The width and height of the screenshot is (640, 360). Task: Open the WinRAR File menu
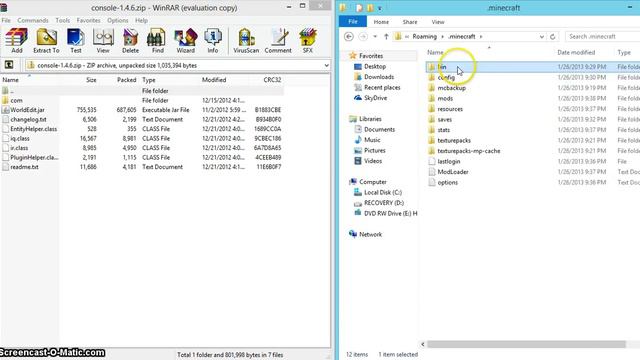[x=6, y=20]
